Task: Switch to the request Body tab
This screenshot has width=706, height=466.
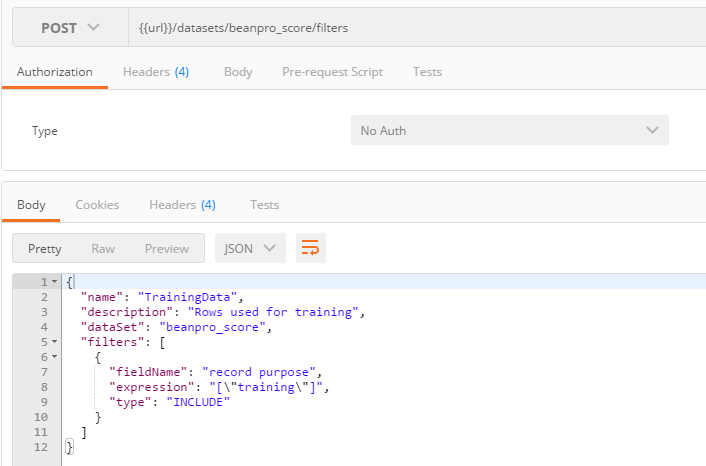Action: (x=238, y=72)
